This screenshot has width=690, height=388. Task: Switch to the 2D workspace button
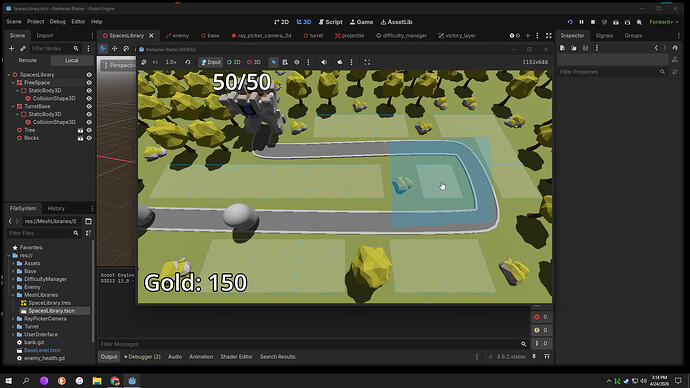[x=281, y=22]
